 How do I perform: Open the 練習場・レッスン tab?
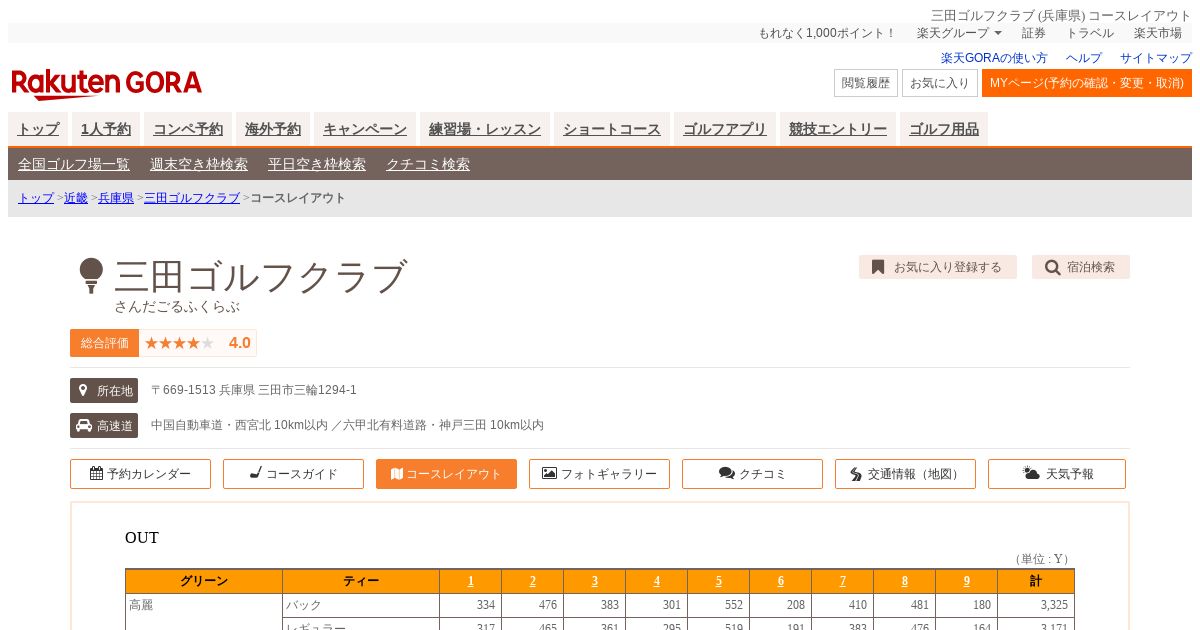coord(485,129)
